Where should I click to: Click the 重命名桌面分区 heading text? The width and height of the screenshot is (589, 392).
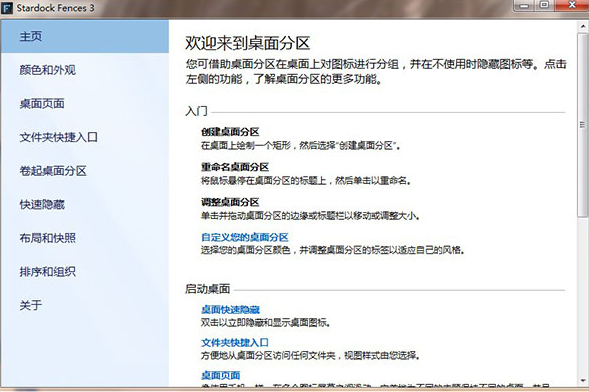click(x=235, y=167)
